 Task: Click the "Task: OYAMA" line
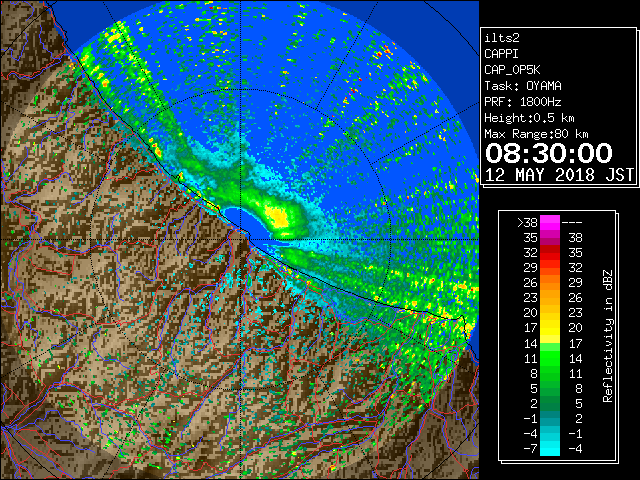coord(523,86)
